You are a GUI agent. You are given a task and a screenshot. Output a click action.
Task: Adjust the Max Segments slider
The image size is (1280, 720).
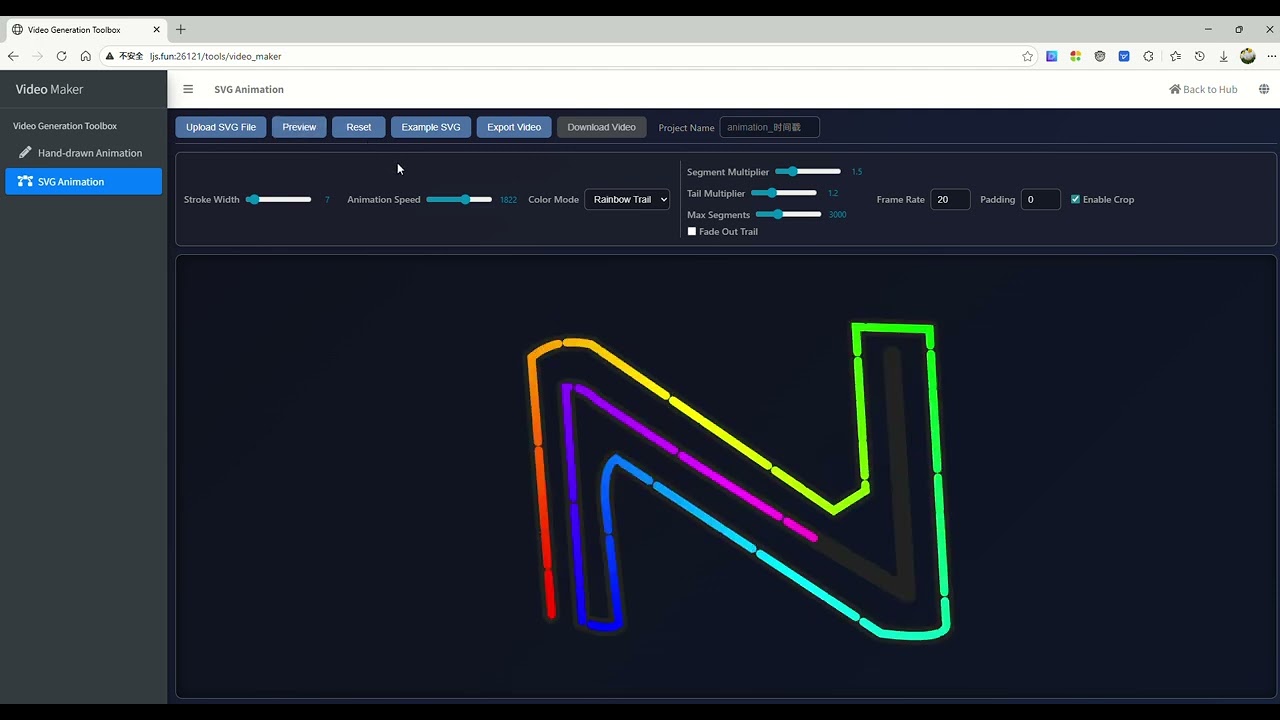pyautogui.click(x=788, y=214)
